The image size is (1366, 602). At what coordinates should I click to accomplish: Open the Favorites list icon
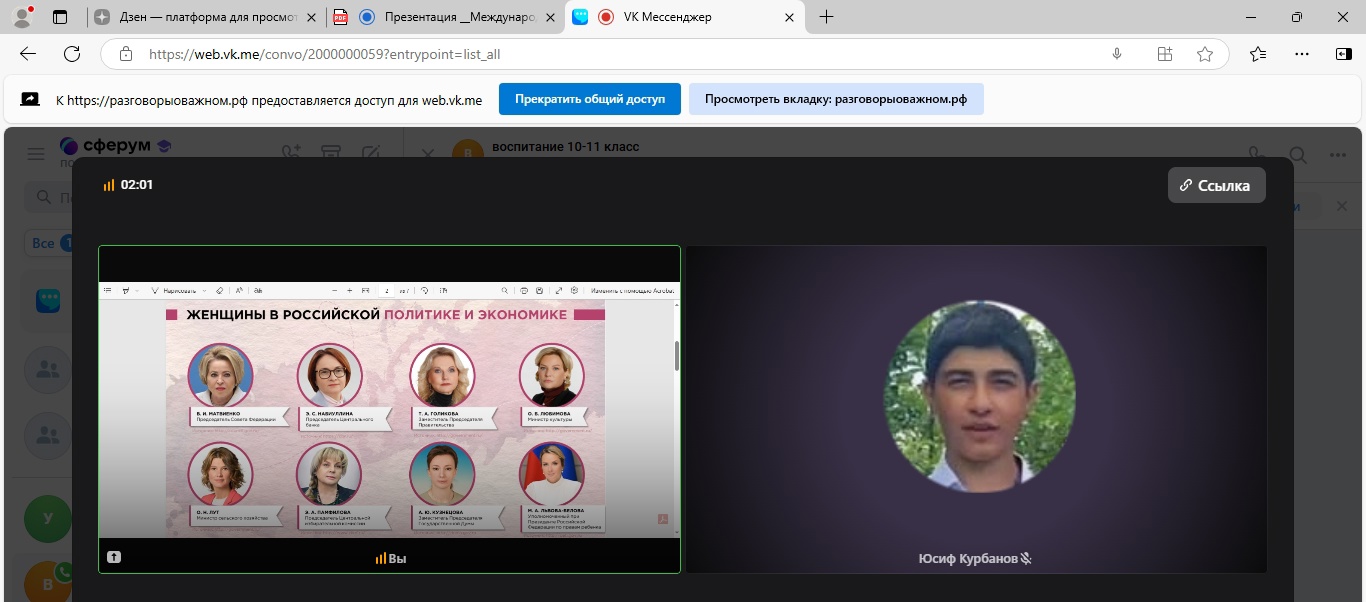click(1258, 54)
